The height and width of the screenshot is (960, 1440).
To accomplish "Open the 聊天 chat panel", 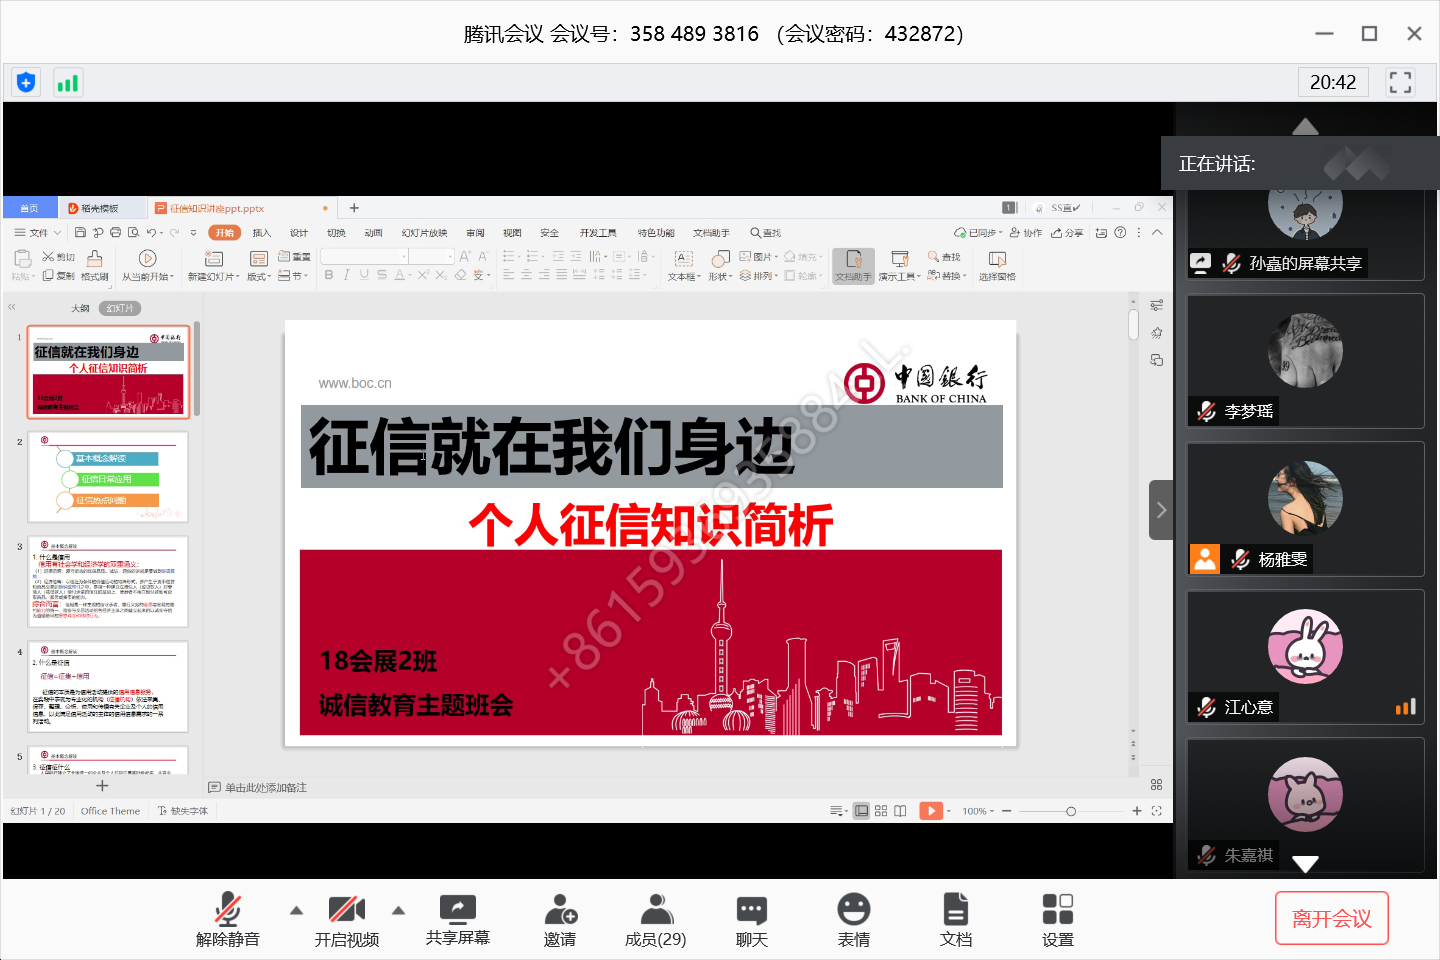I will 752,919.
